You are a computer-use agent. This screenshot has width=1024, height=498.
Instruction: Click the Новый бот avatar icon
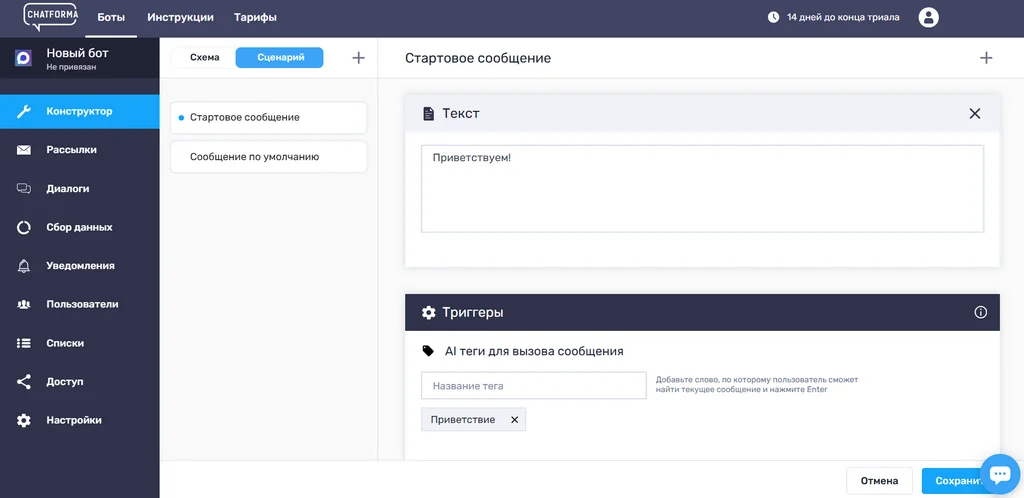(x=24, y=58)
